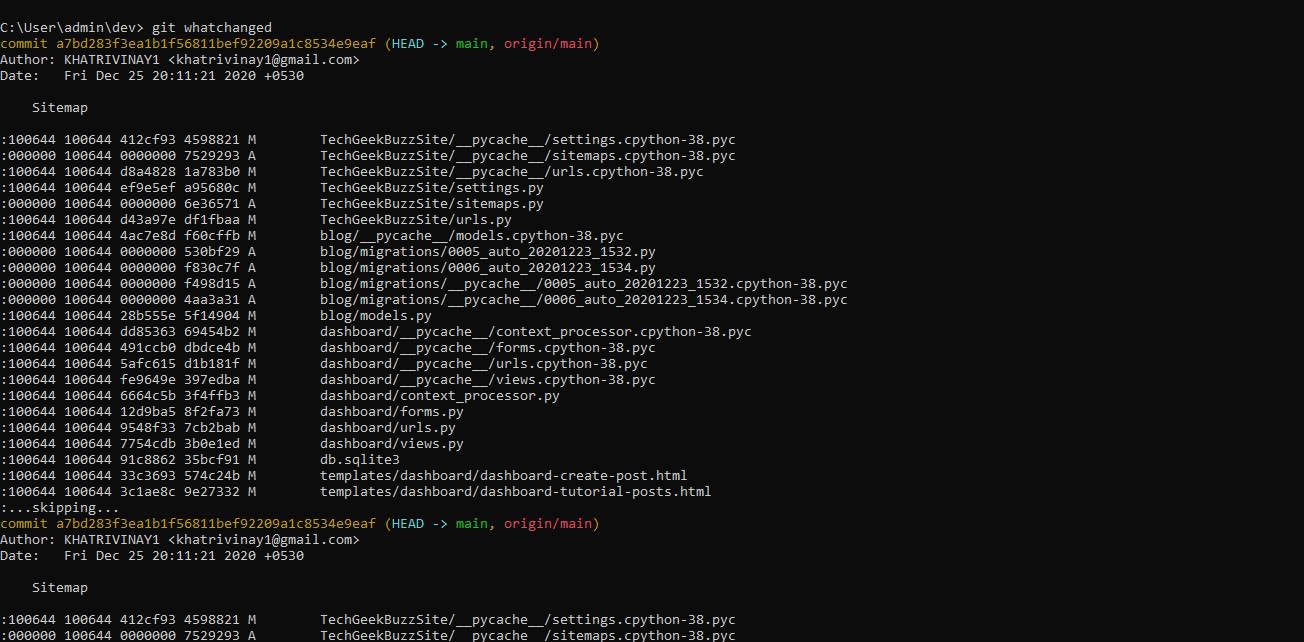Click the dashboard-tutorial-posts.html template path
This screenshot has width=1304, height=642.
click(x=515, y=491)
